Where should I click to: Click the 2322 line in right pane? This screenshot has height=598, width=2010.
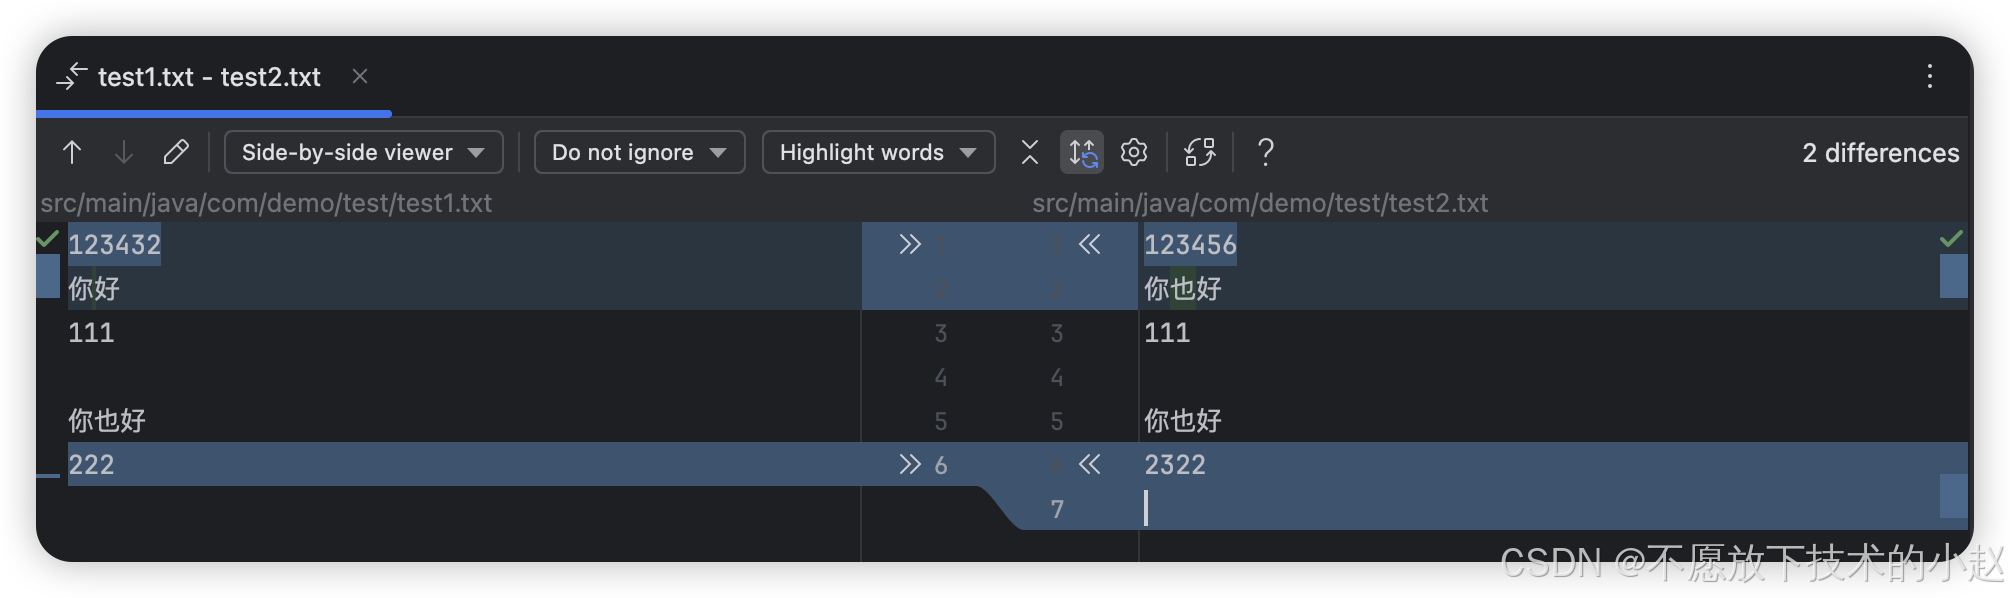[x=1175, y=464]
